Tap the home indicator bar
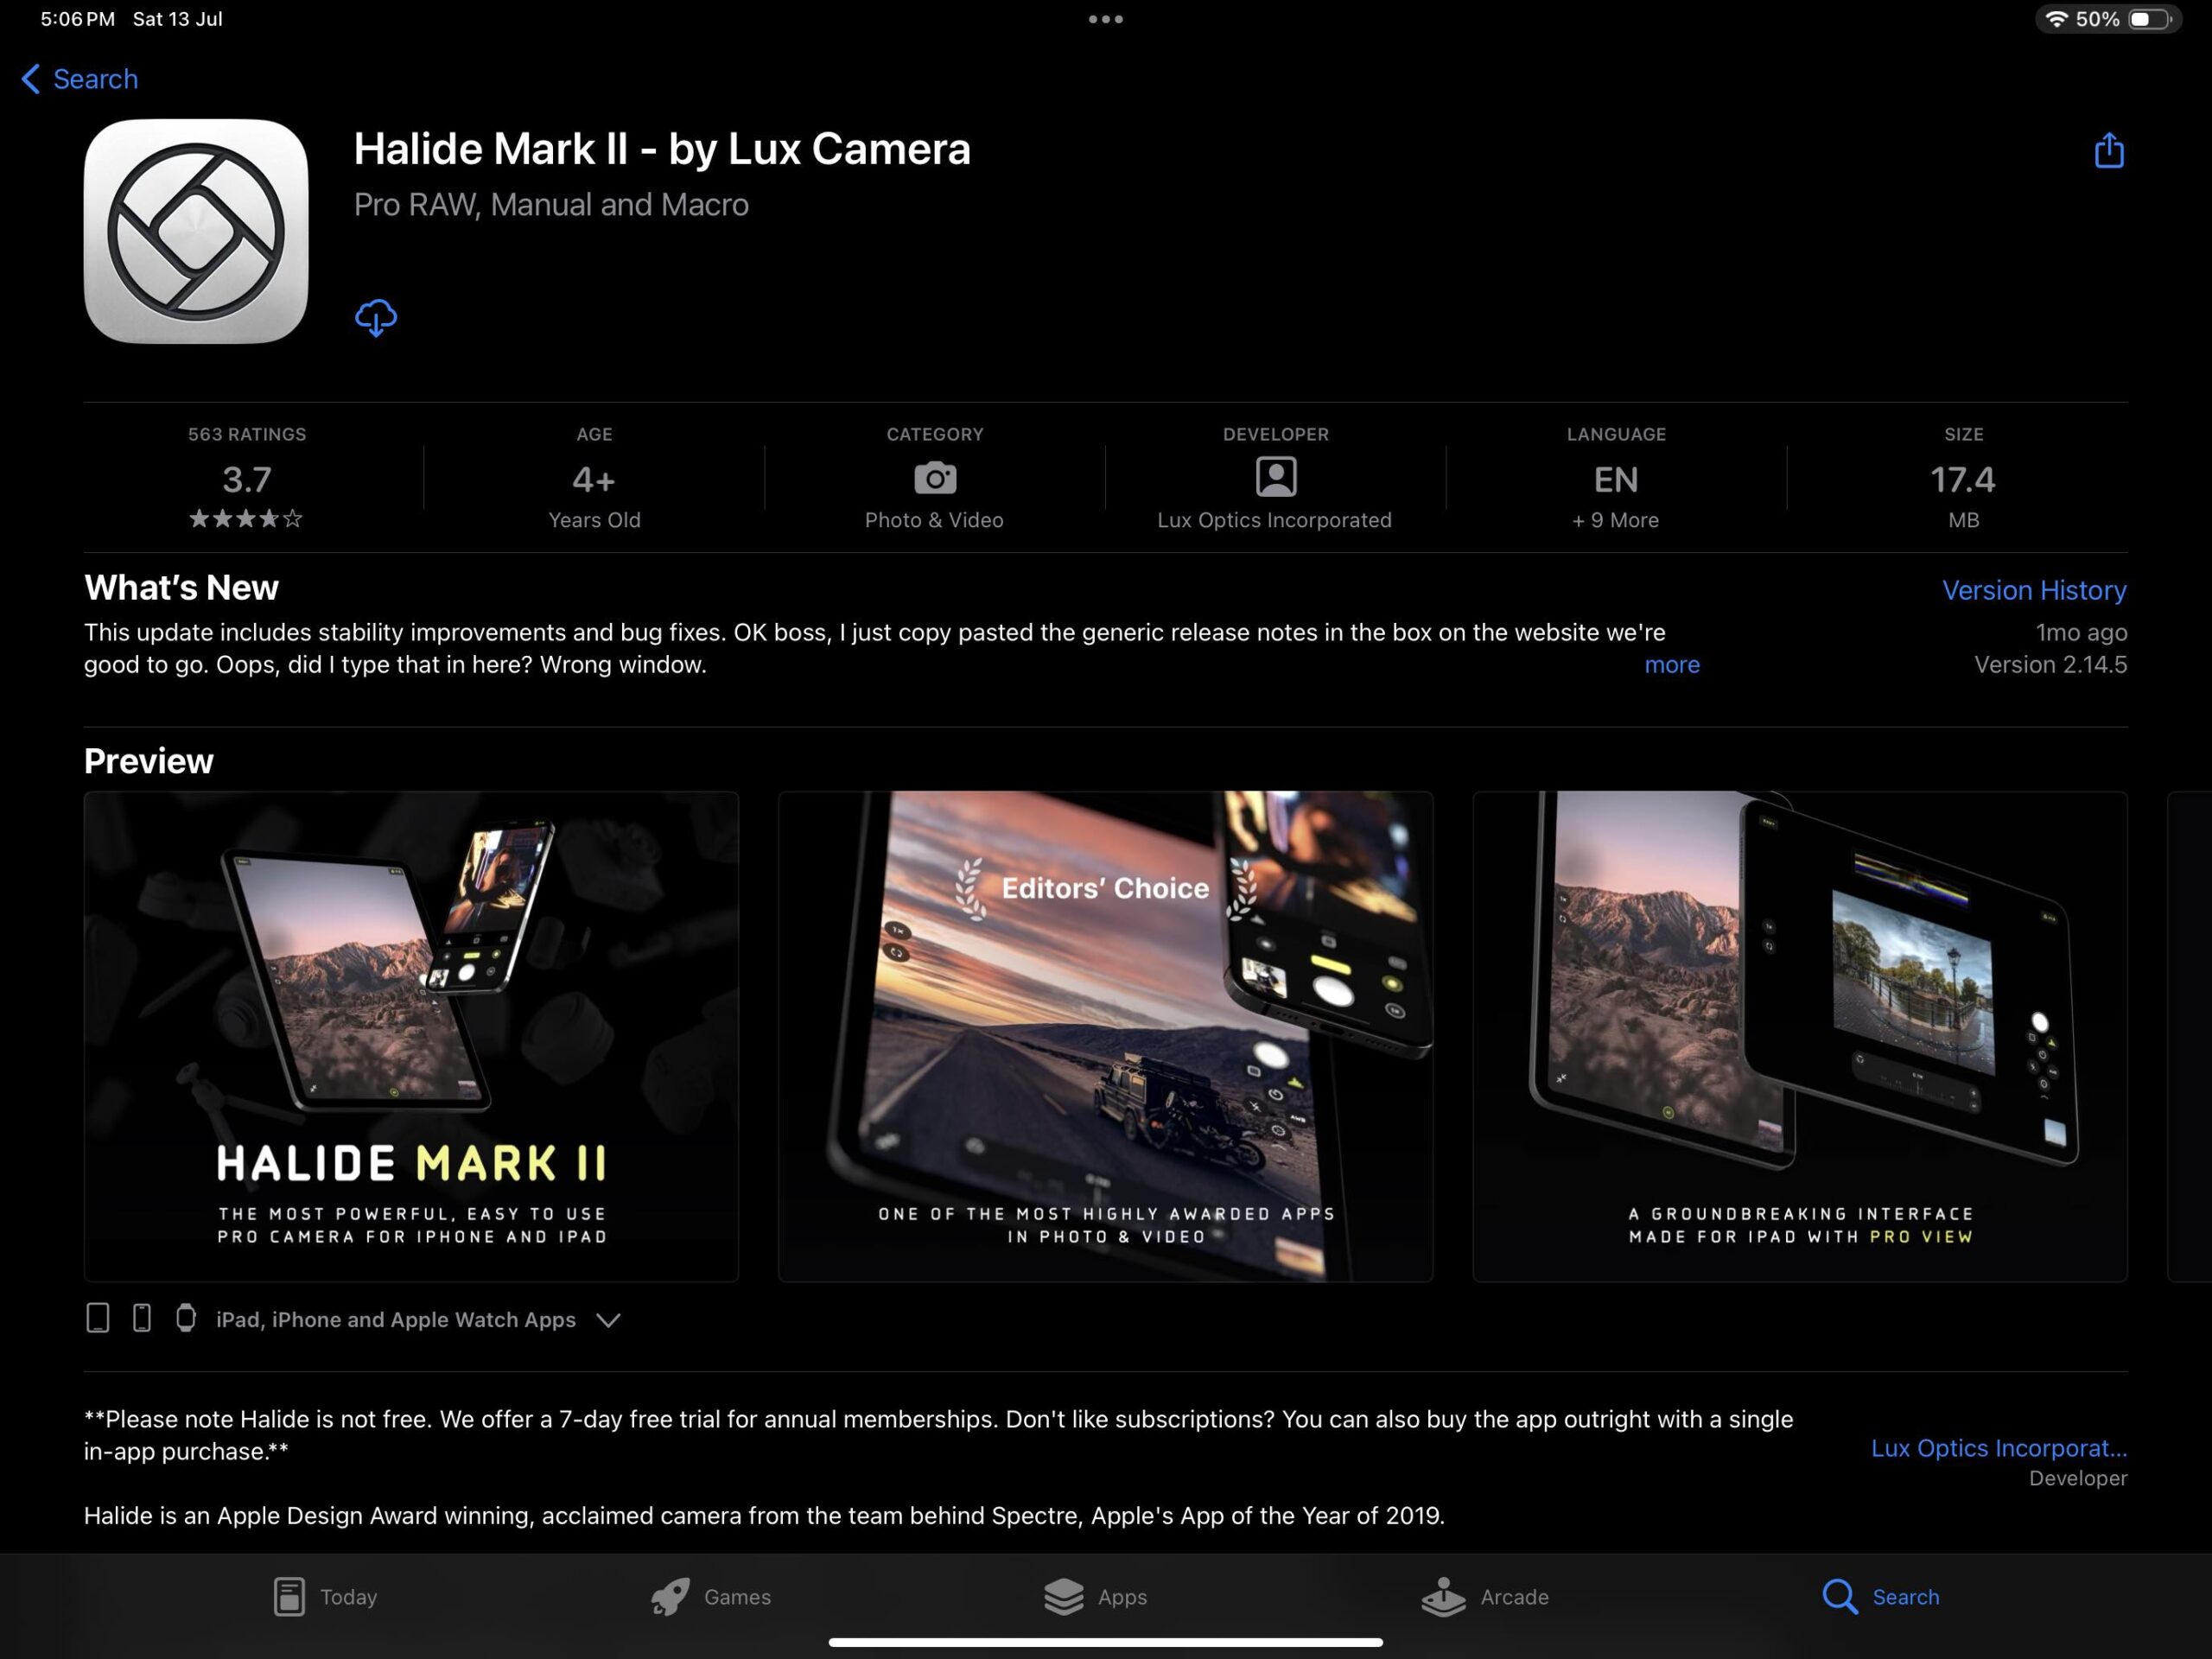The image size is (2212, 1659). click(1106, 1642)
